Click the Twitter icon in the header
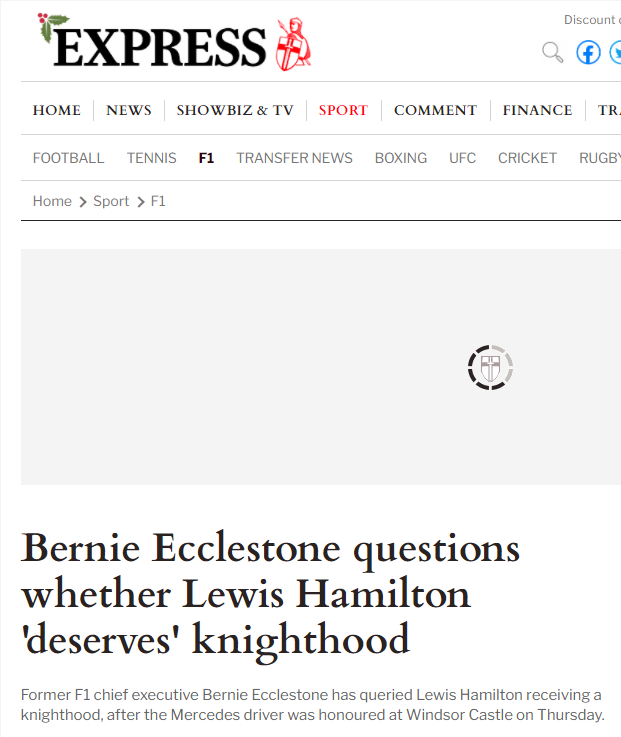 click(x=616, y=52)
